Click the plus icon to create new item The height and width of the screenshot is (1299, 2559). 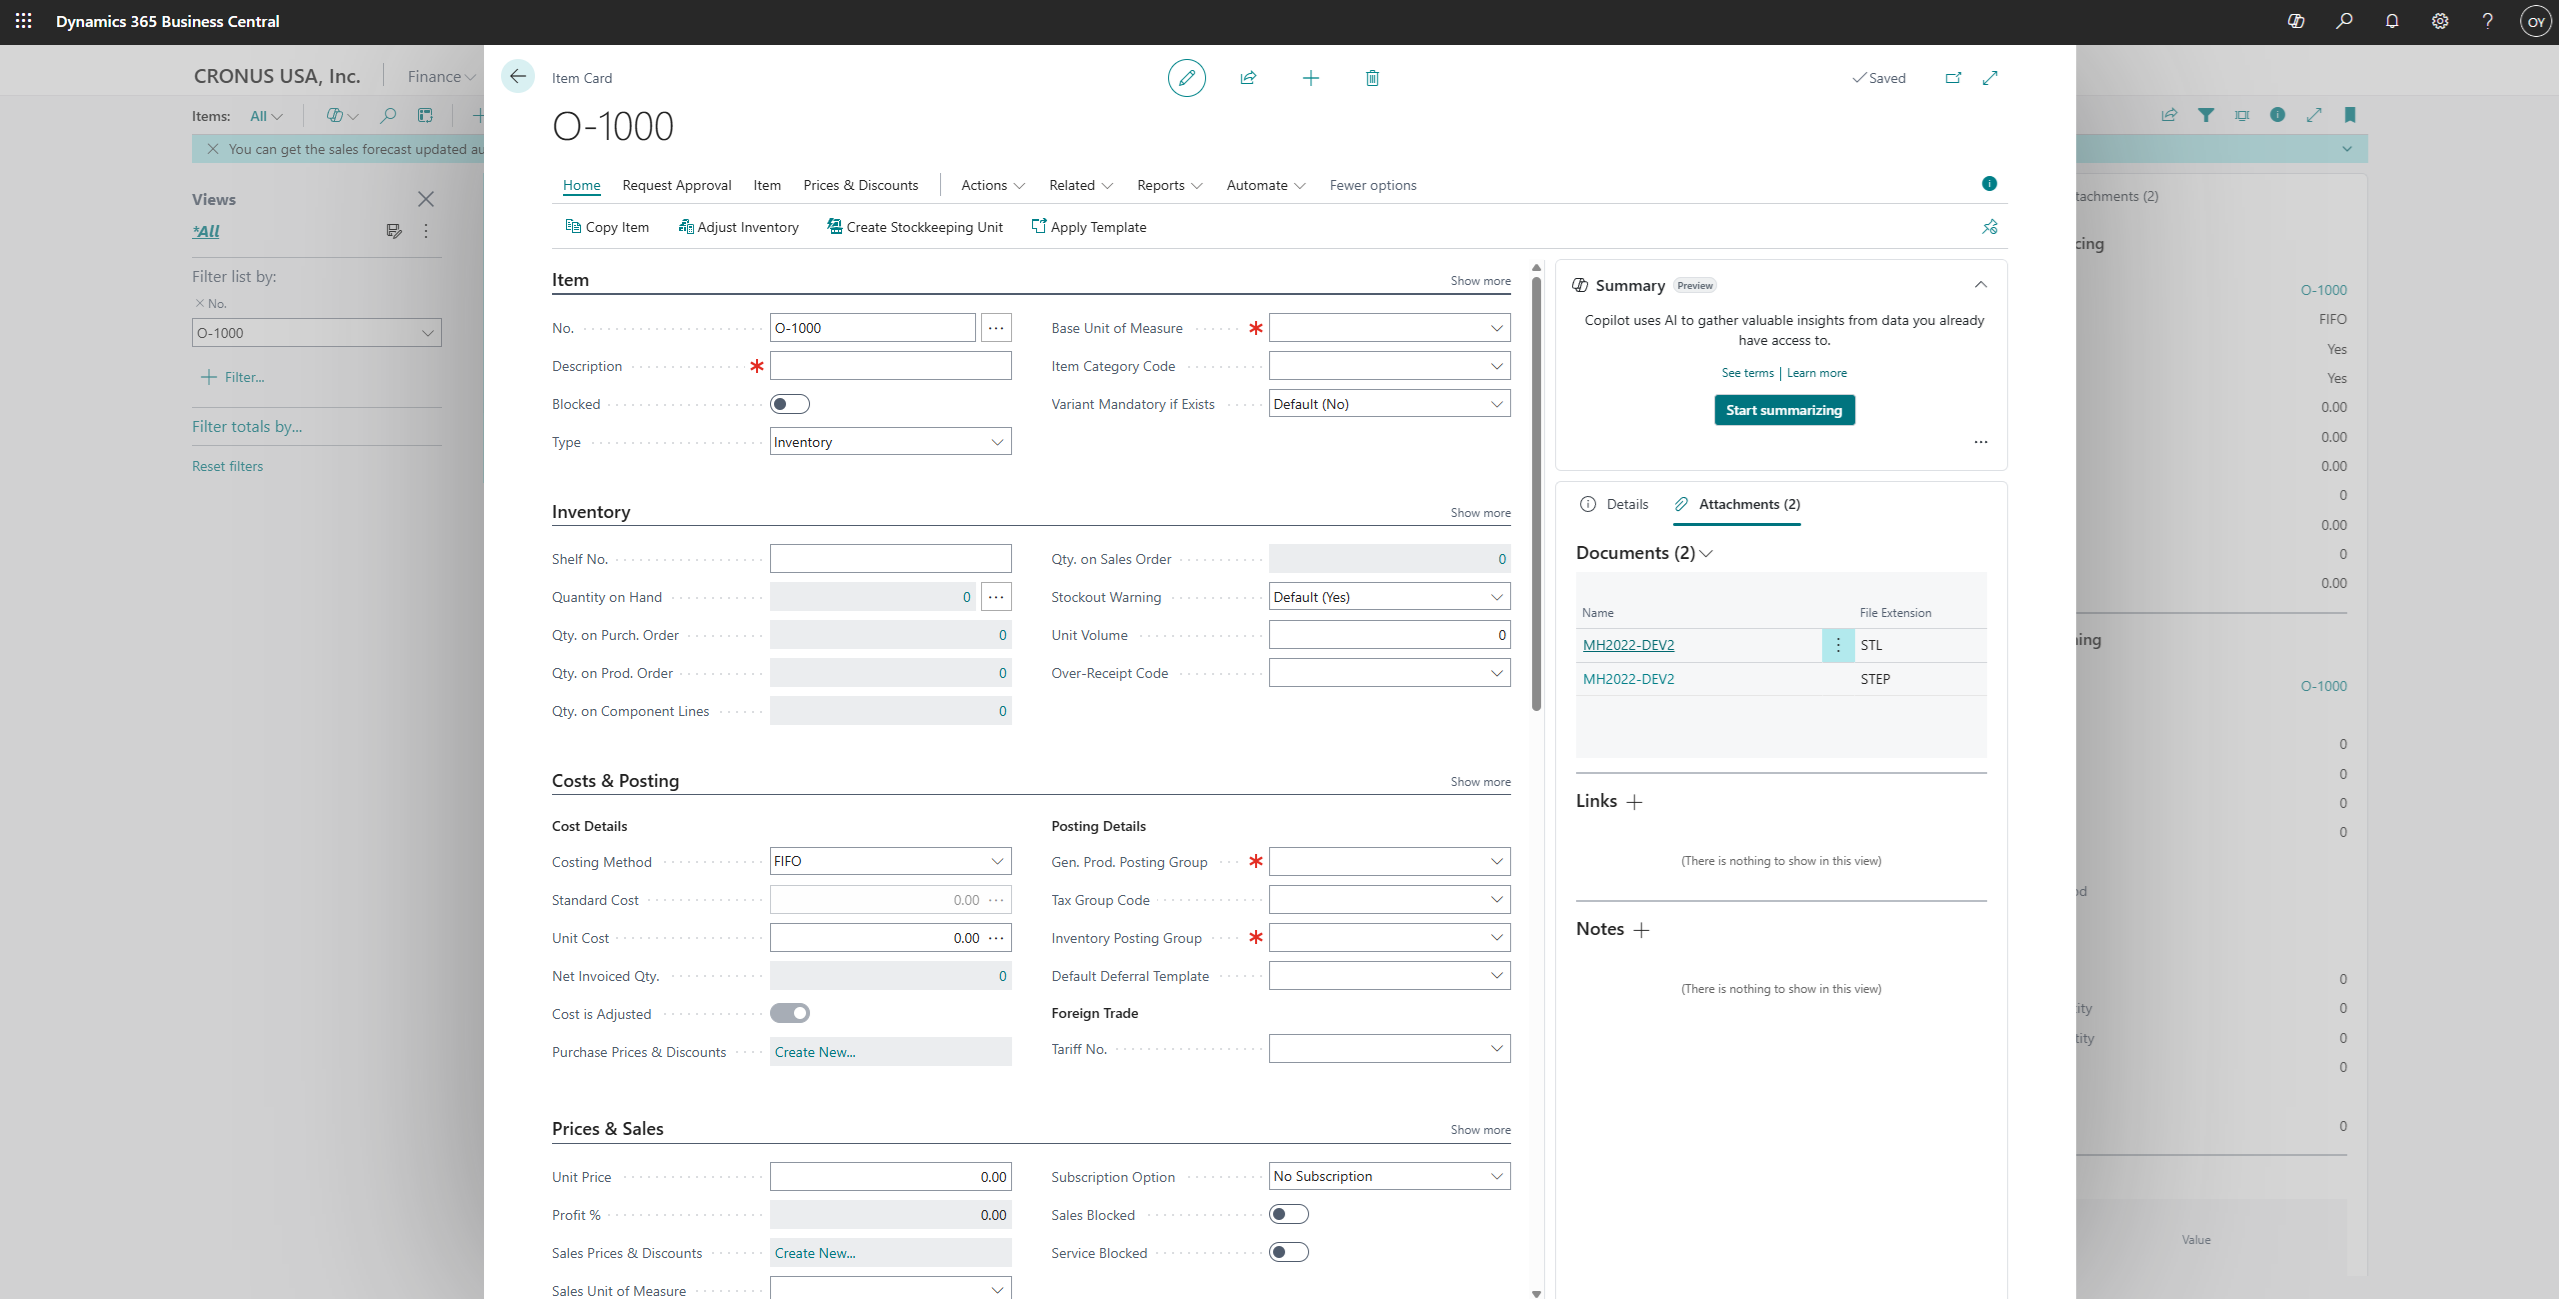(x=1310, y=78)
